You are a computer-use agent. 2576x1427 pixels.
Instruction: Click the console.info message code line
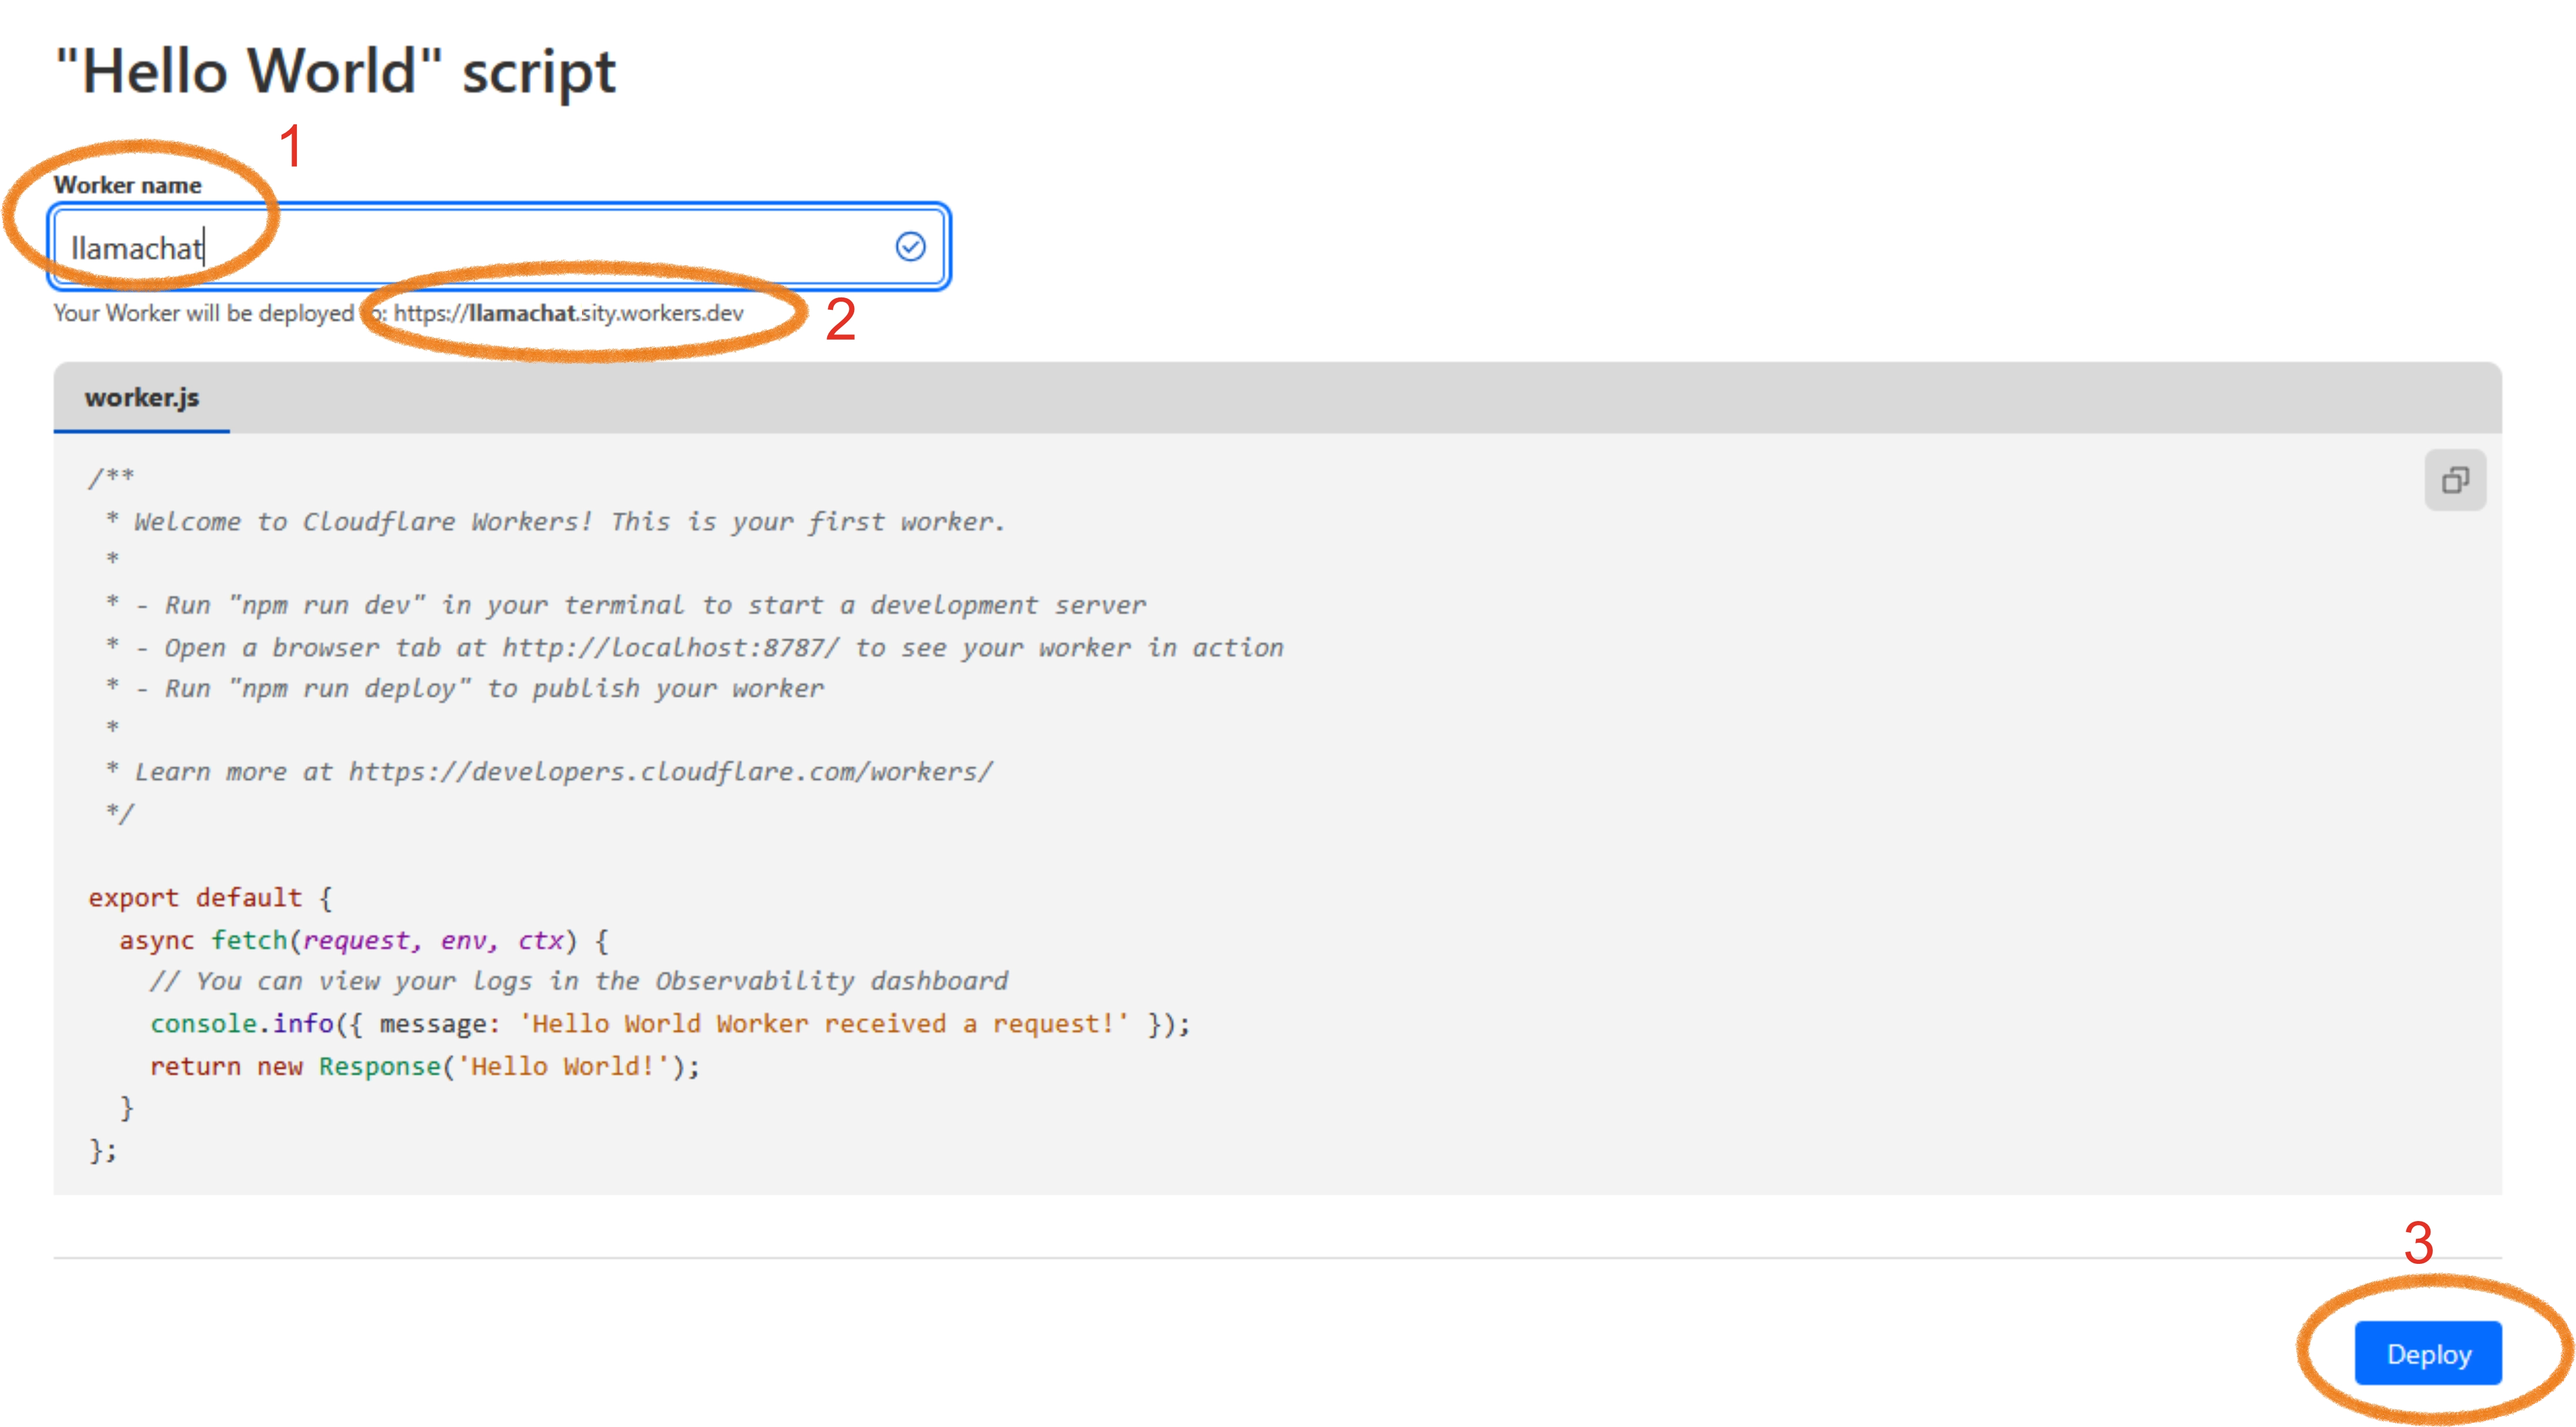tap(669, 1023)
